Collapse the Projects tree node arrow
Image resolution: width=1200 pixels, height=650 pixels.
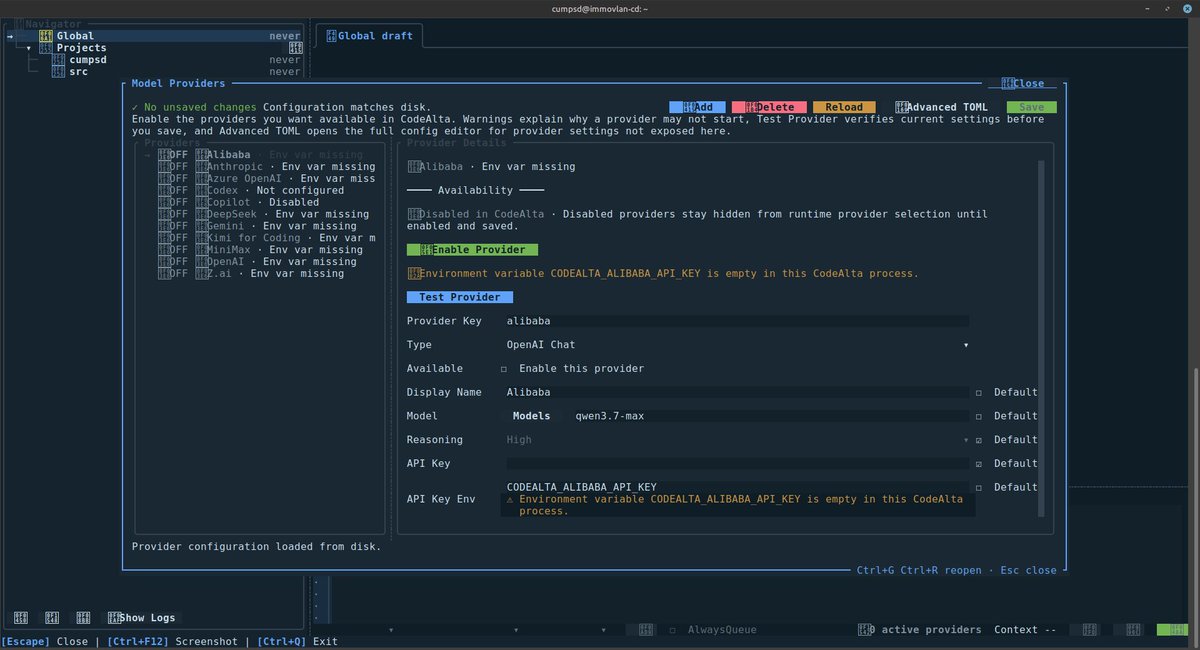coord(28,48)
